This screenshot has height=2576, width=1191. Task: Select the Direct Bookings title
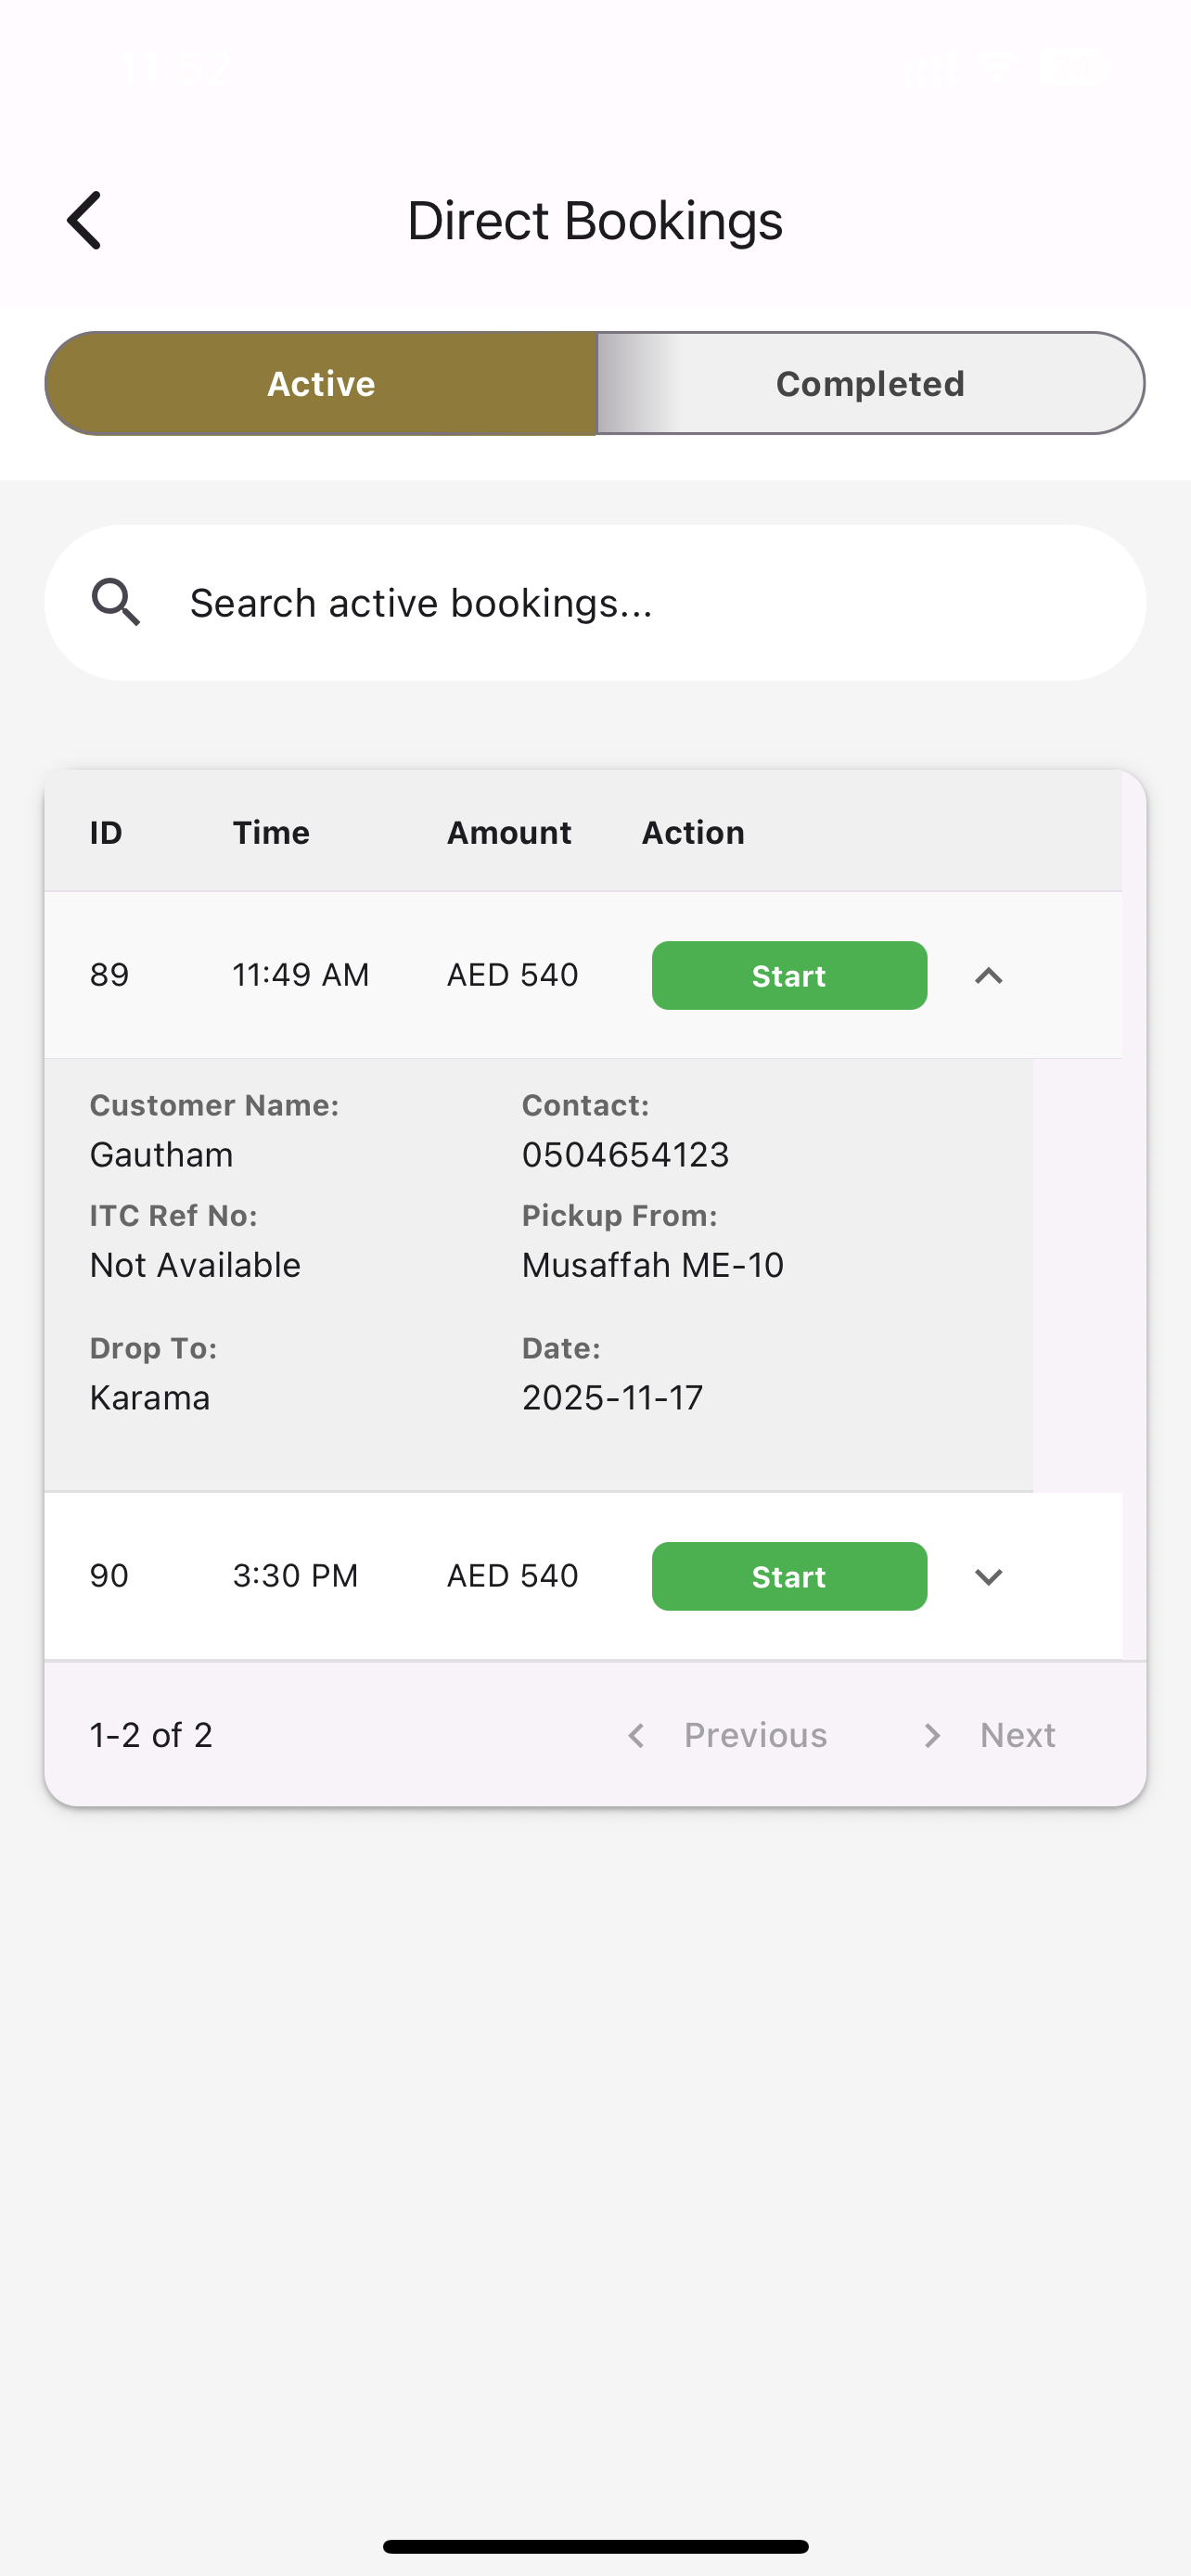pos(595,220)
